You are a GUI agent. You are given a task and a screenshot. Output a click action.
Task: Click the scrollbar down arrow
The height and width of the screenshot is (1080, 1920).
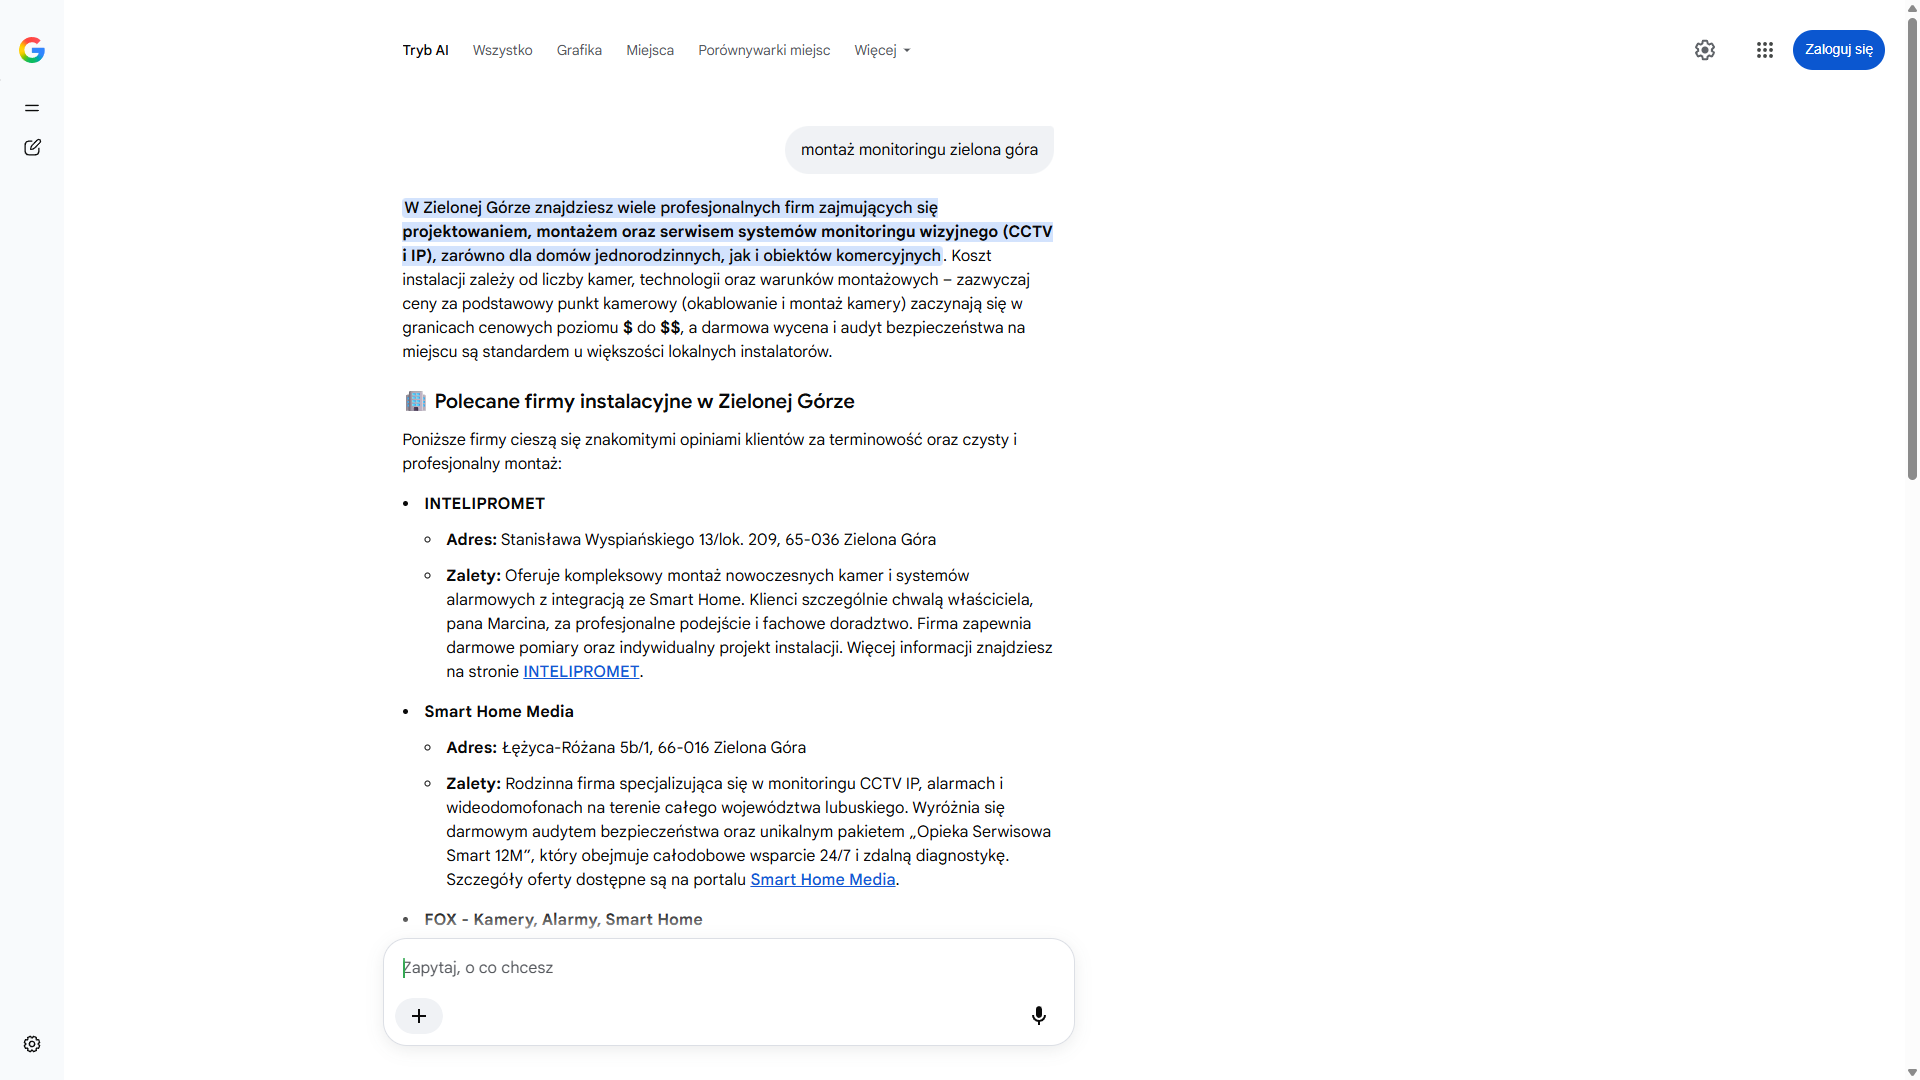tap(1911, 1072)
